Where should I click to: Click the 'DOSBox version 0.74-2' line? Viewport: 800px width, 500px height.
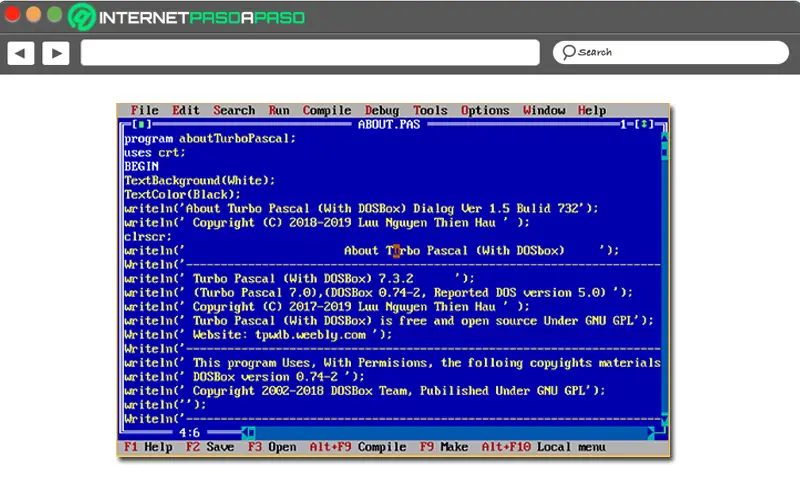[244, 377]
